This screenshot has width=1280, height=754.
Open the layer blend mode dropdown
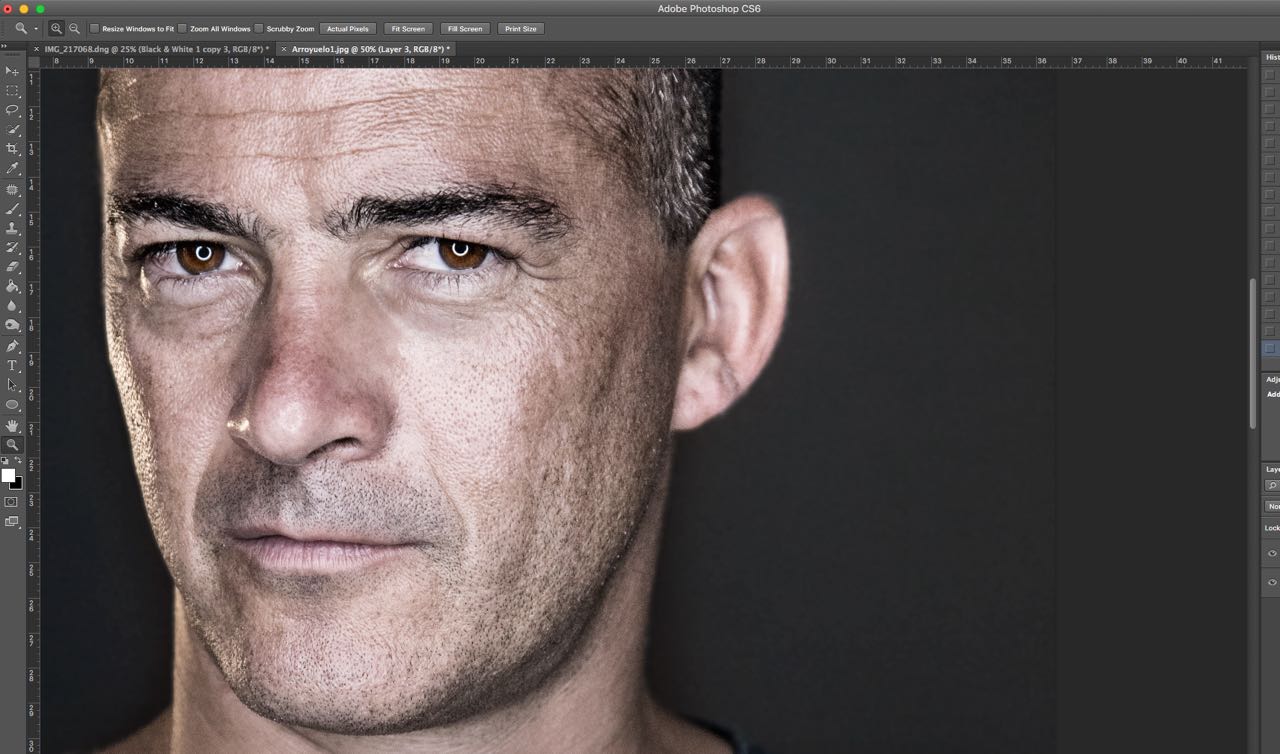tap(1273, 507)
